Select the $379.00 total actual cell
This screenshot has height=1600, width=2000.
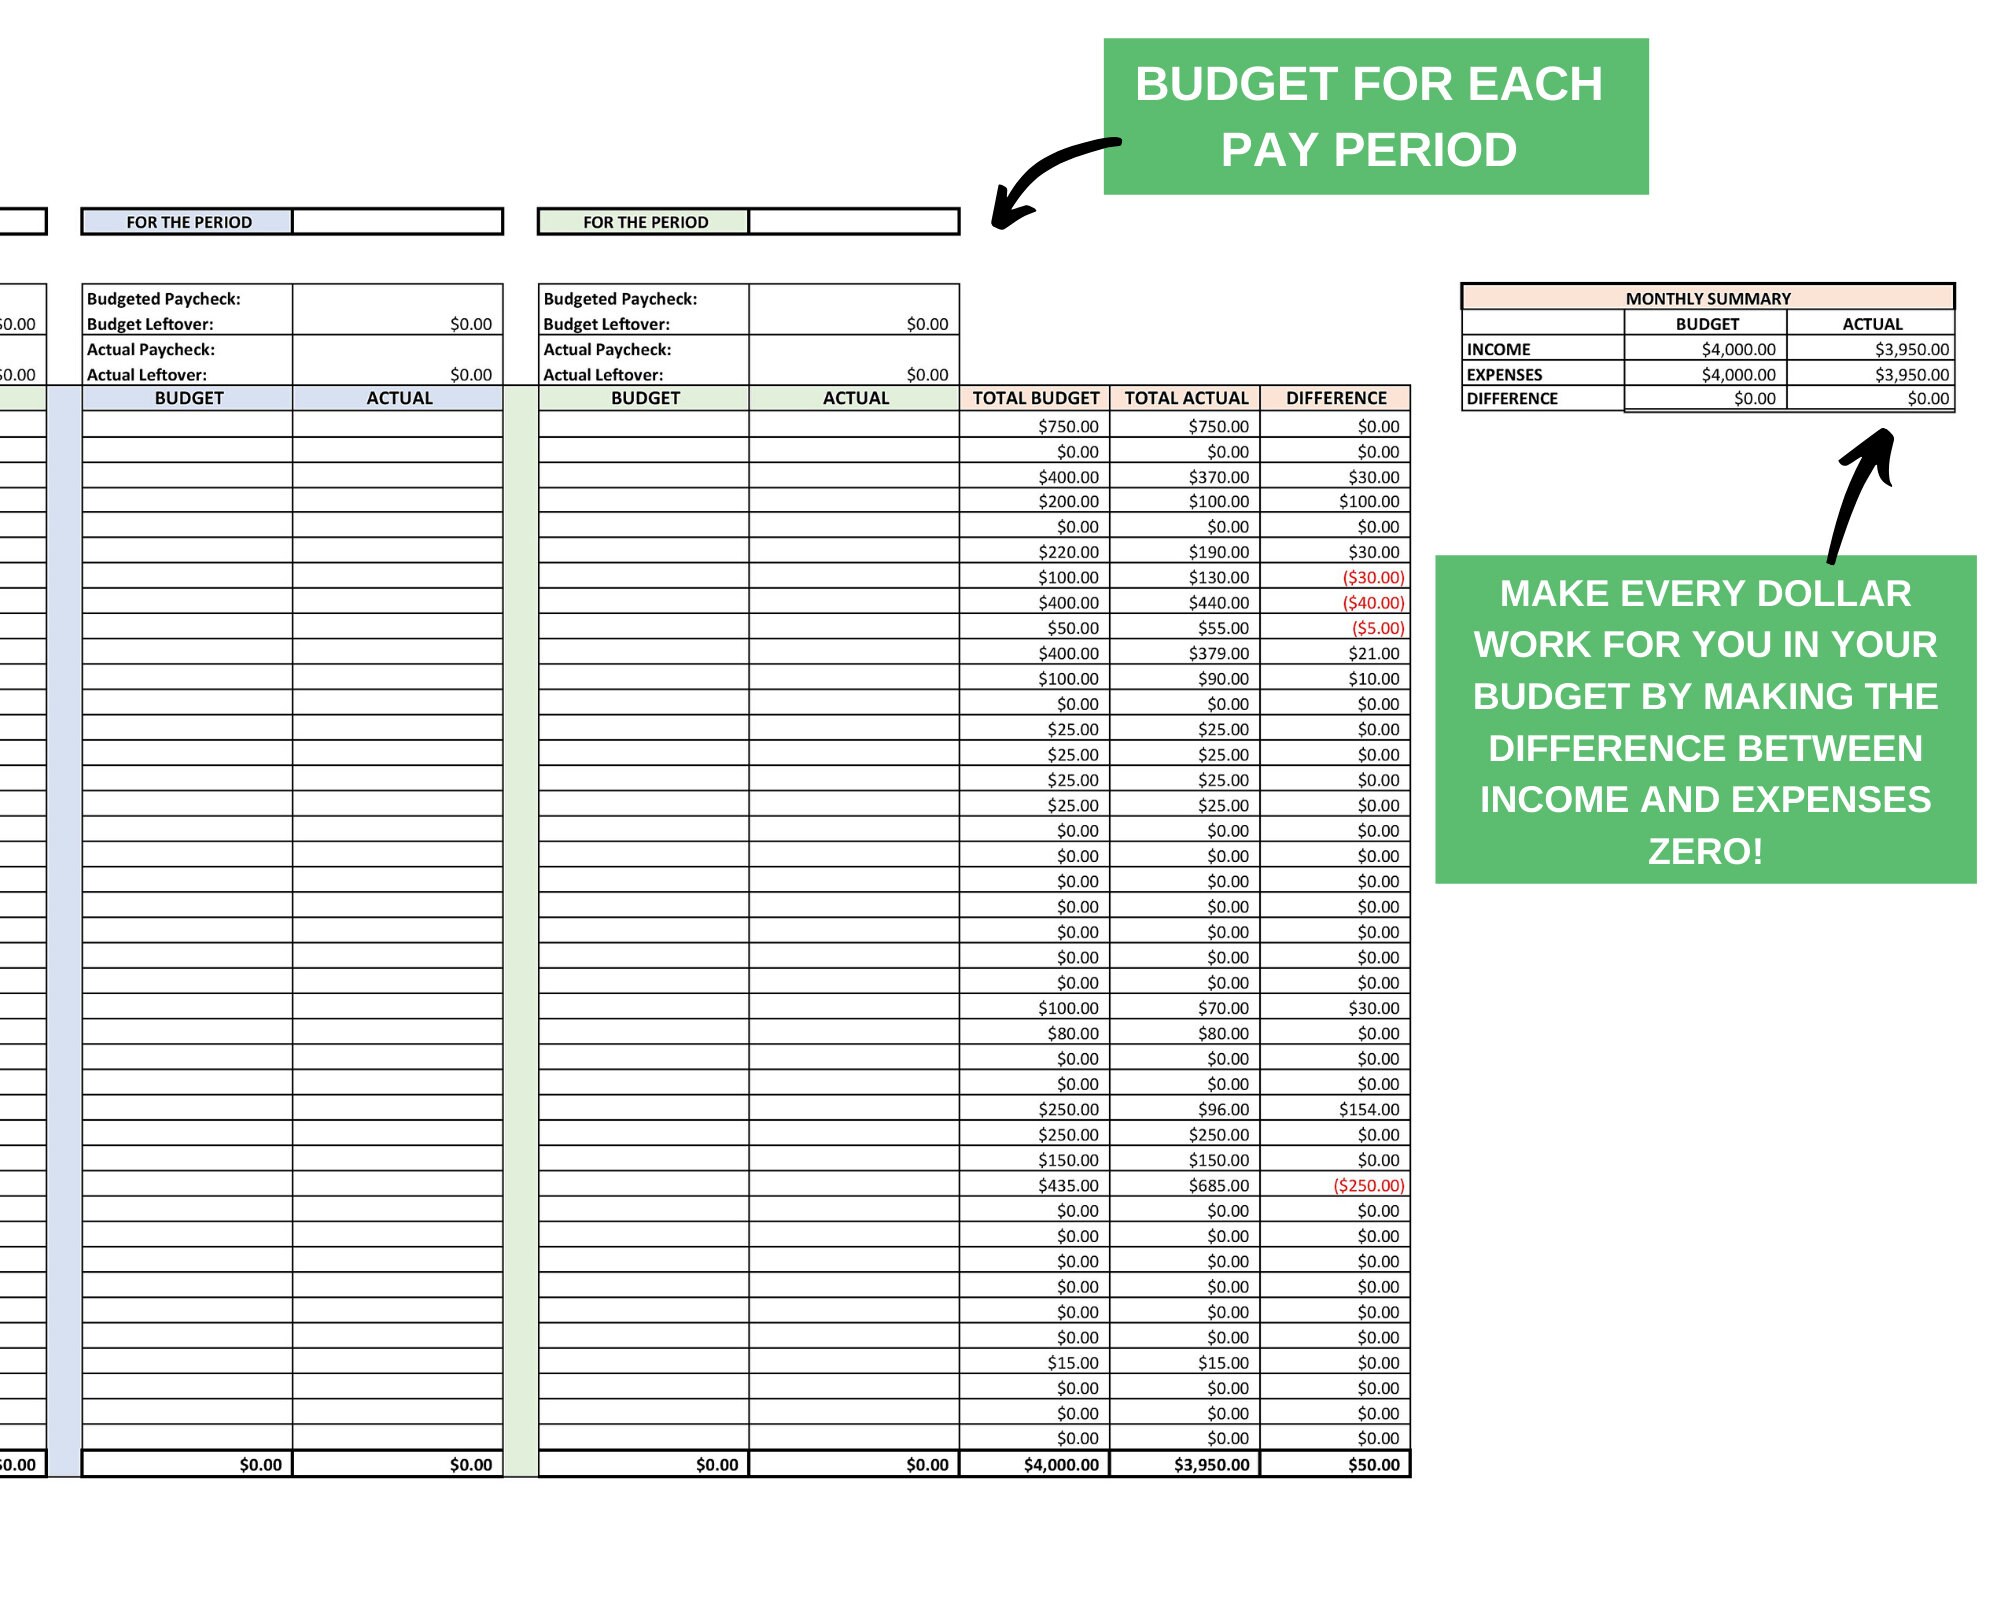point(1185,653)
